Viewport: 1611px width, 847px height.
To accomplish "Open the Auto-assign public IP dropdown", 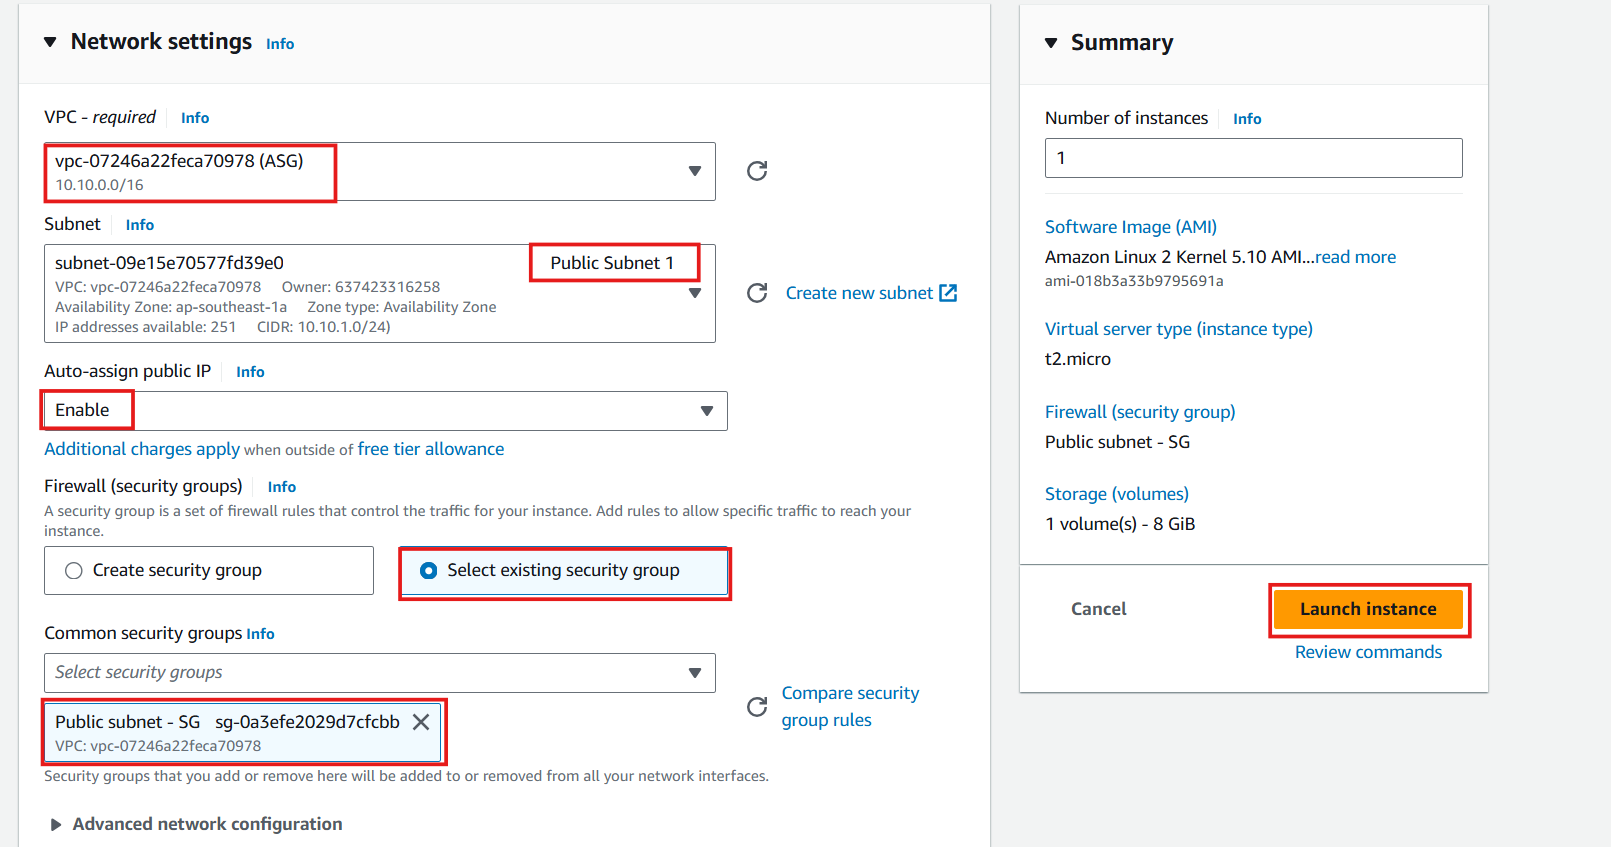I will click(x=386, y=411).
